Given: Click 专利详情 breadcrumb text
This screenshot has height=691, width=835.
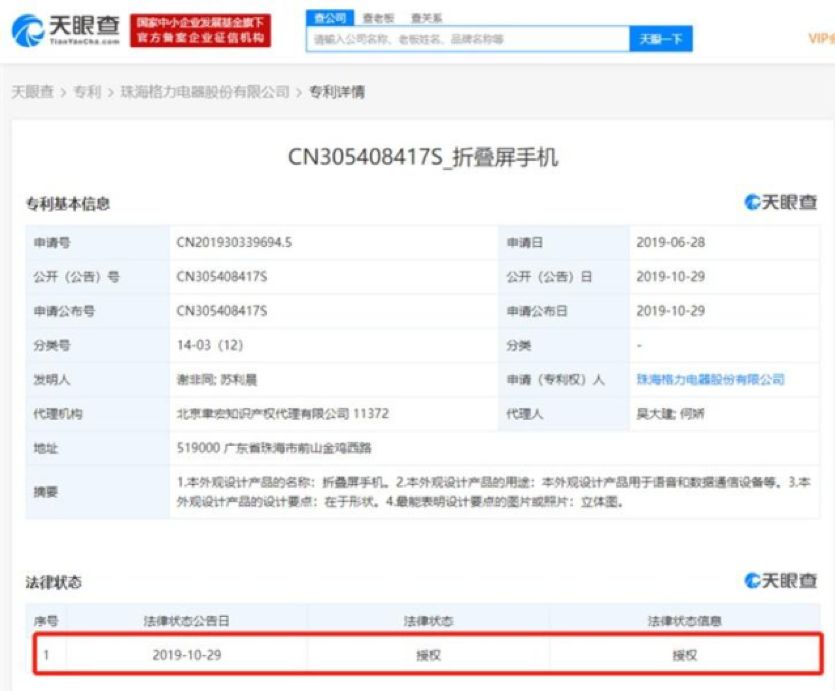Looking at the screenshot, I should coord(337,92).
